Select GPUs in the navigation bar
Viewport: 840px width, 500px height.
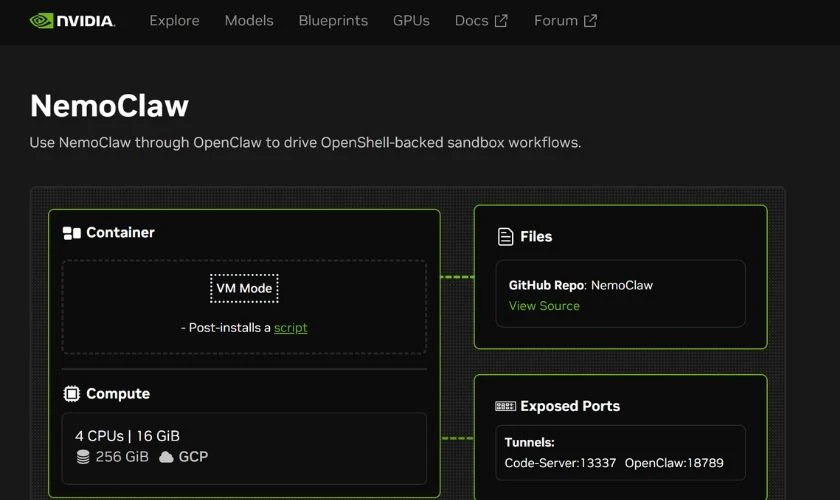411,21
